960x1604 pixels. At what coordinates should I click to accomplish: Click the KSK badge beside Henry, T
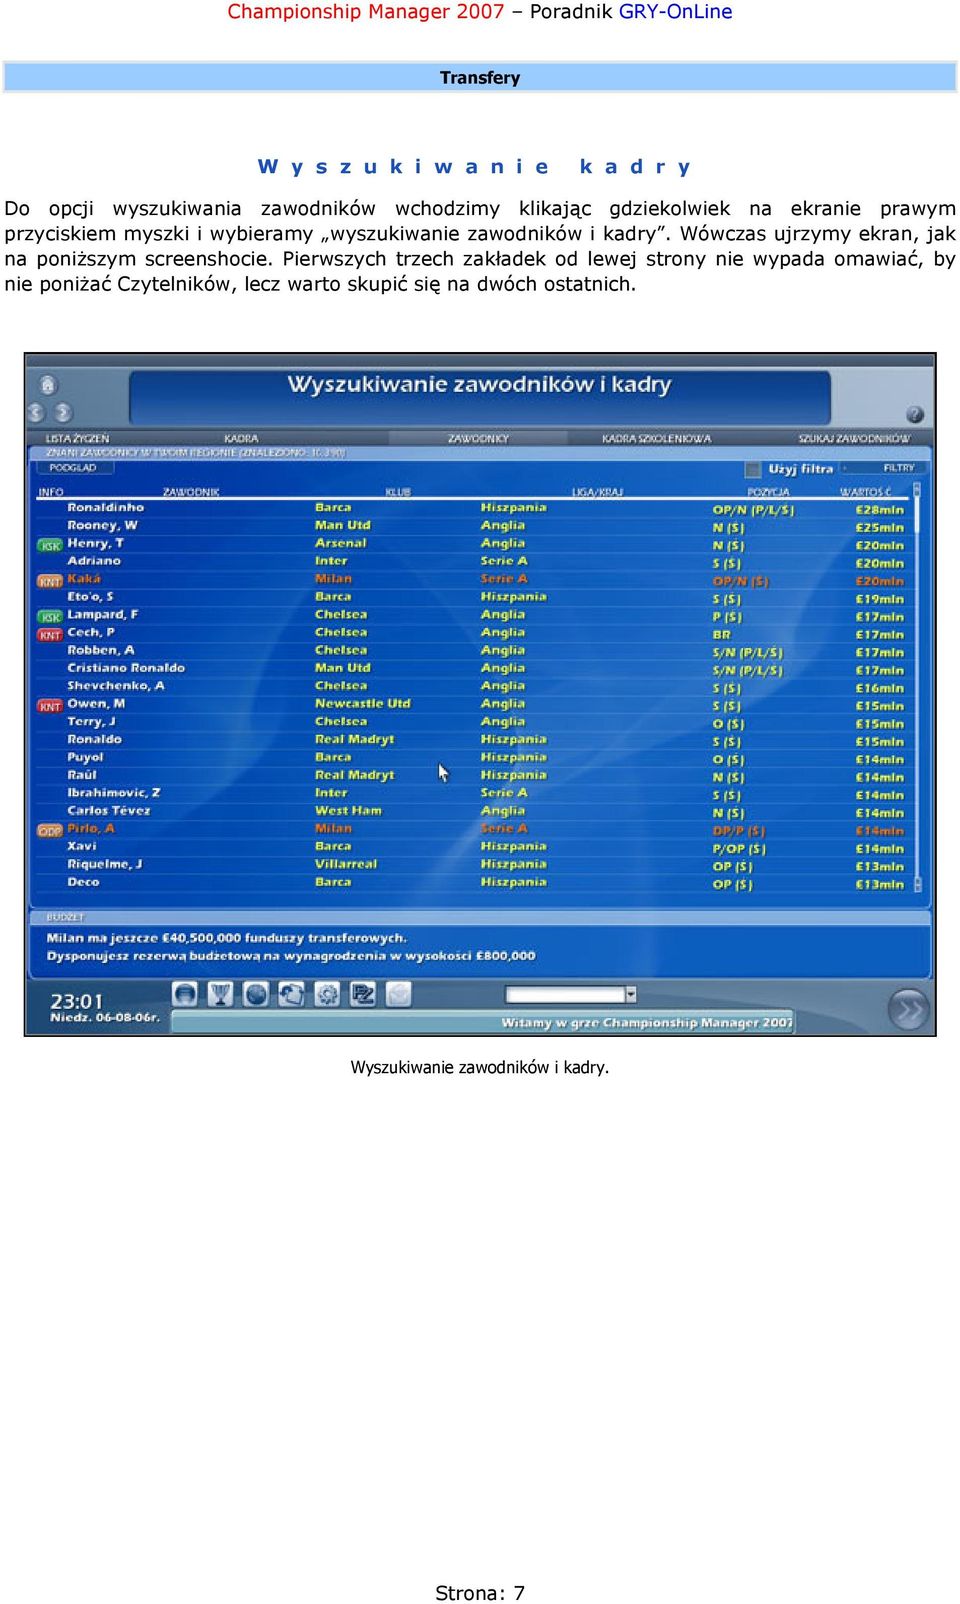coord(50,545)
